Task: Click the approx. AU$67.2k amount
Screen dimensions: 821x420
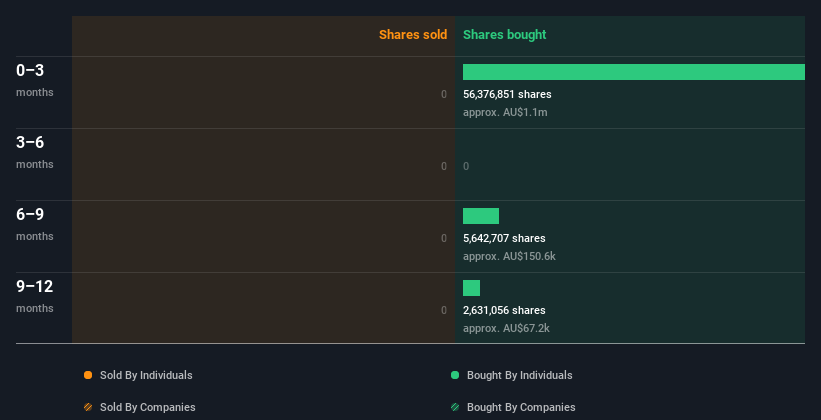Action: [506, 328]
